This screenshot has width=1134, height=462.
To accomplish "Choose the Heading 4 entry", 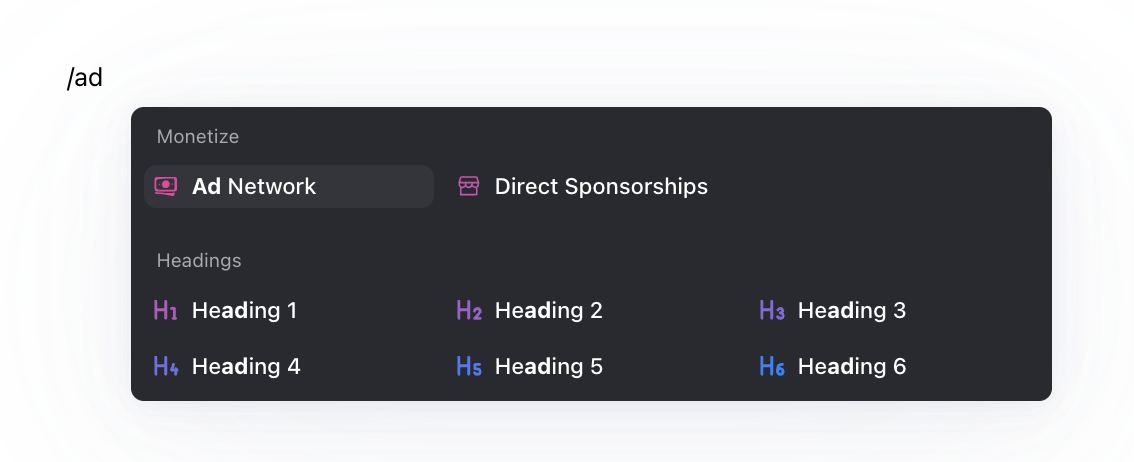I will point(245,367).
